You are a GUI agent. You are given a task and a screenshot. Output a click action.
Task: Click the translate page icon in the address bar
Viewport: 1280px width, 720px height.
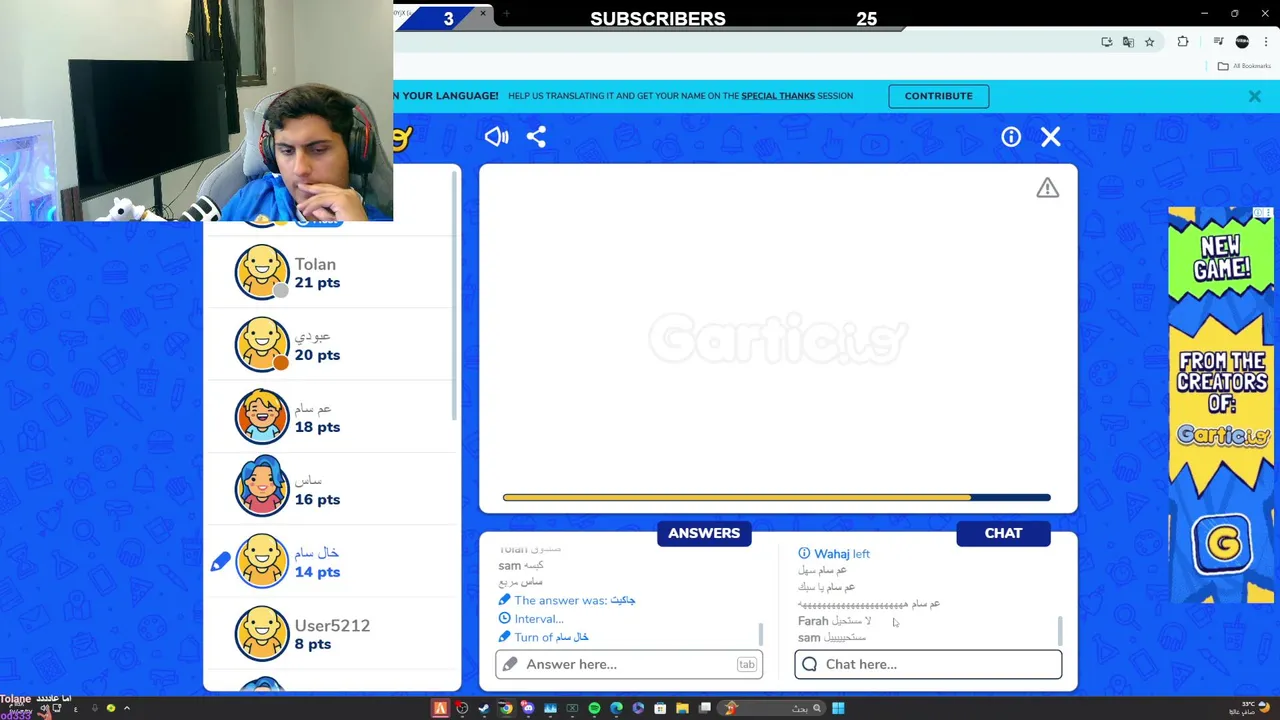(x=1128, y=42)
